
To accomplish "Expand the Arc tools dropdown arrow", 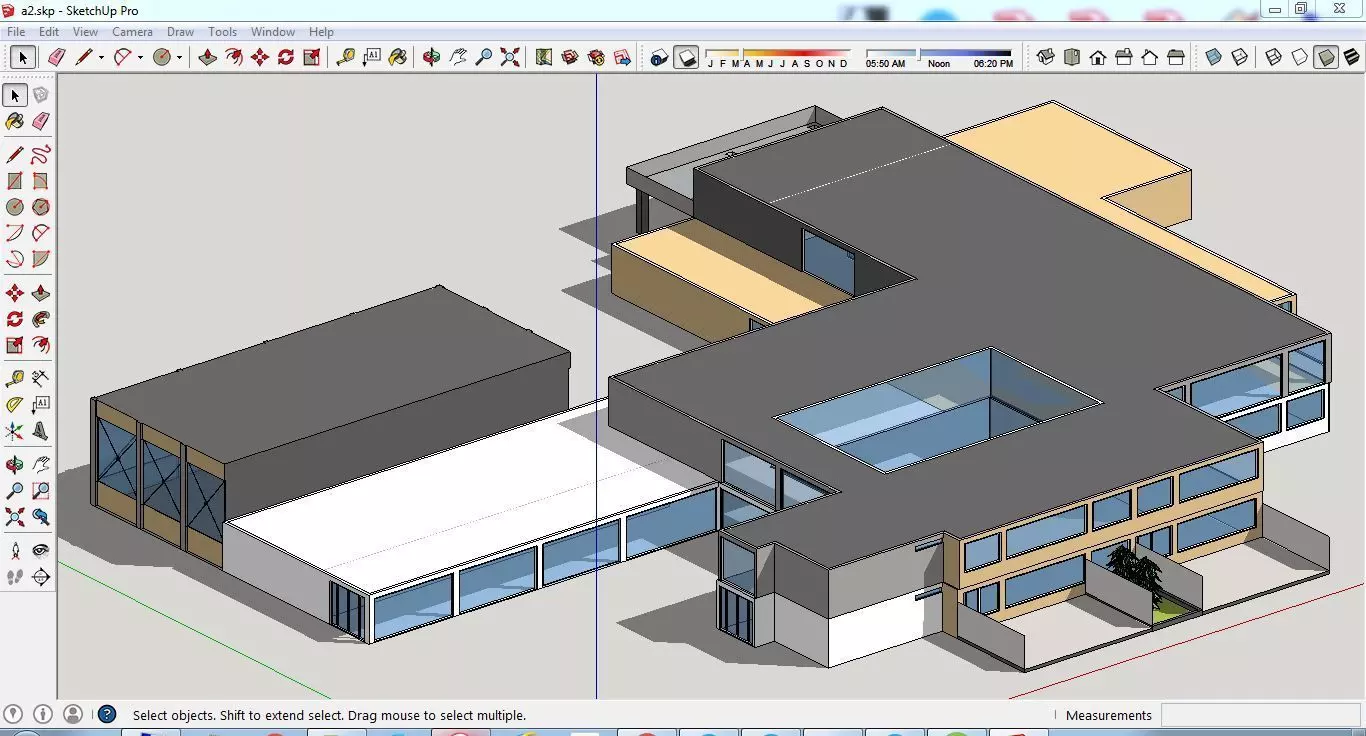I will click(140, 57).
